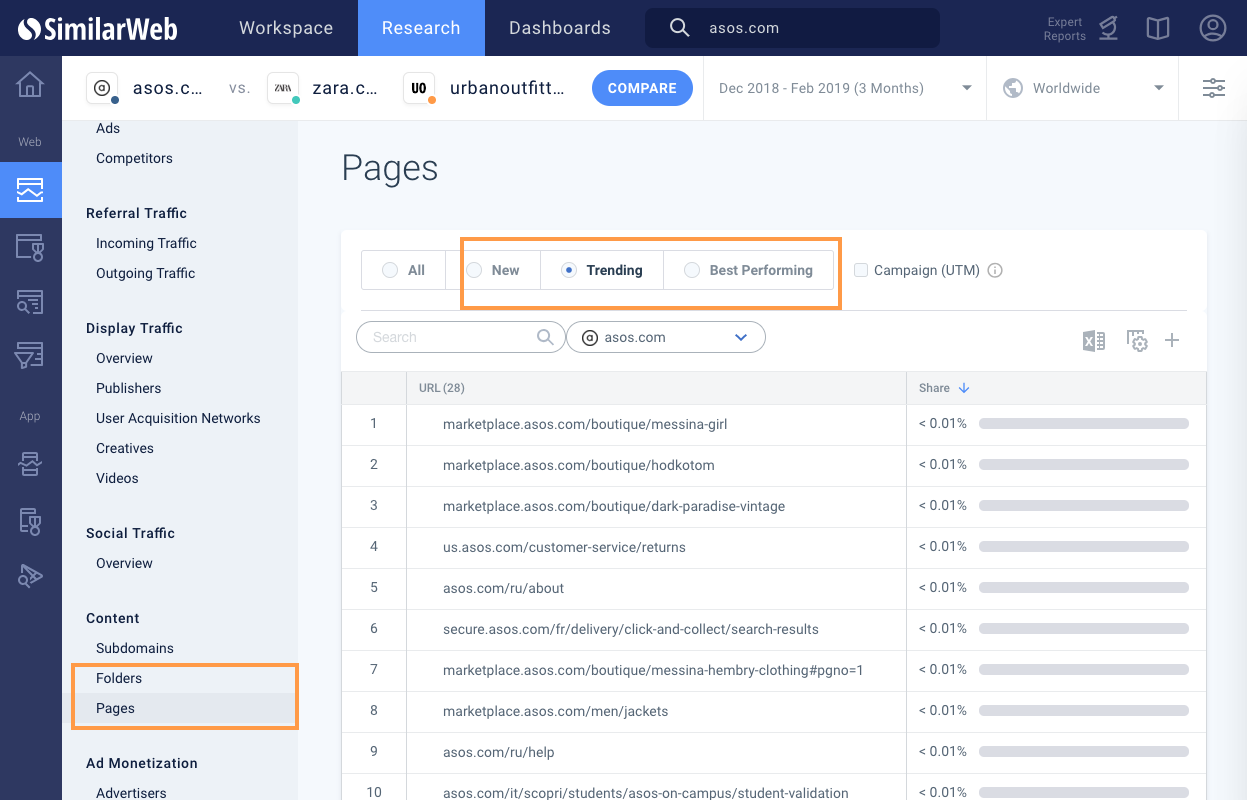Open Subdomains in the sidebar

coord(135,648)
